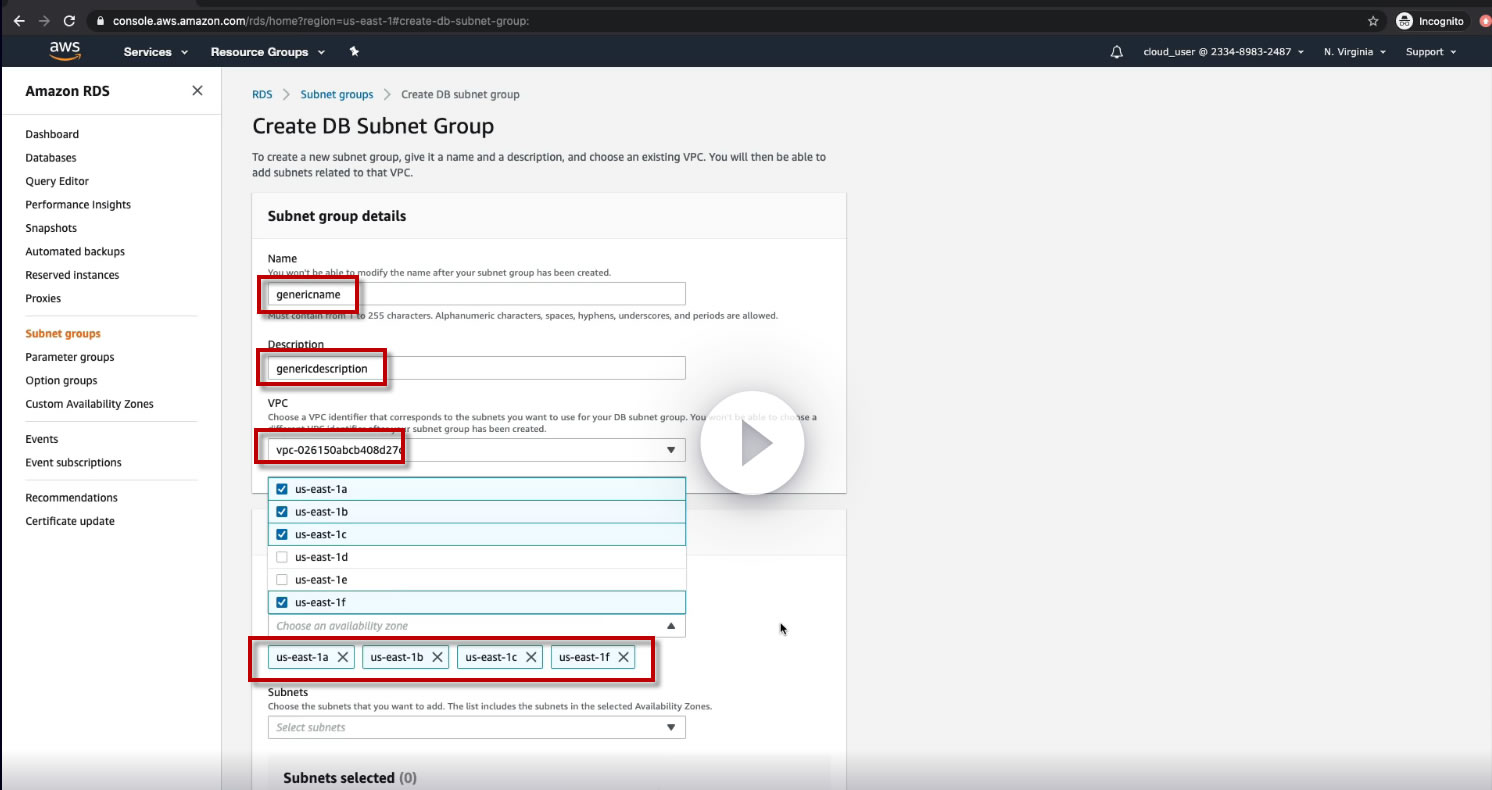The width and height of the screenshot is (1492, 790).
Task: Expand the Resource Groups menu
Action: (x=267, y=52)
